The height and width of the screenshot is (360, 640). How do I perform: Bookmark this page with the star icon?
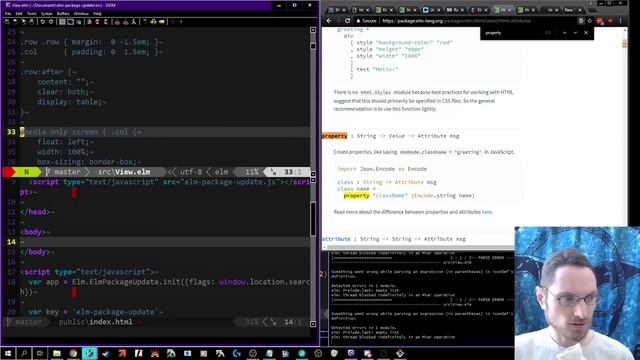tap(589, 20)
